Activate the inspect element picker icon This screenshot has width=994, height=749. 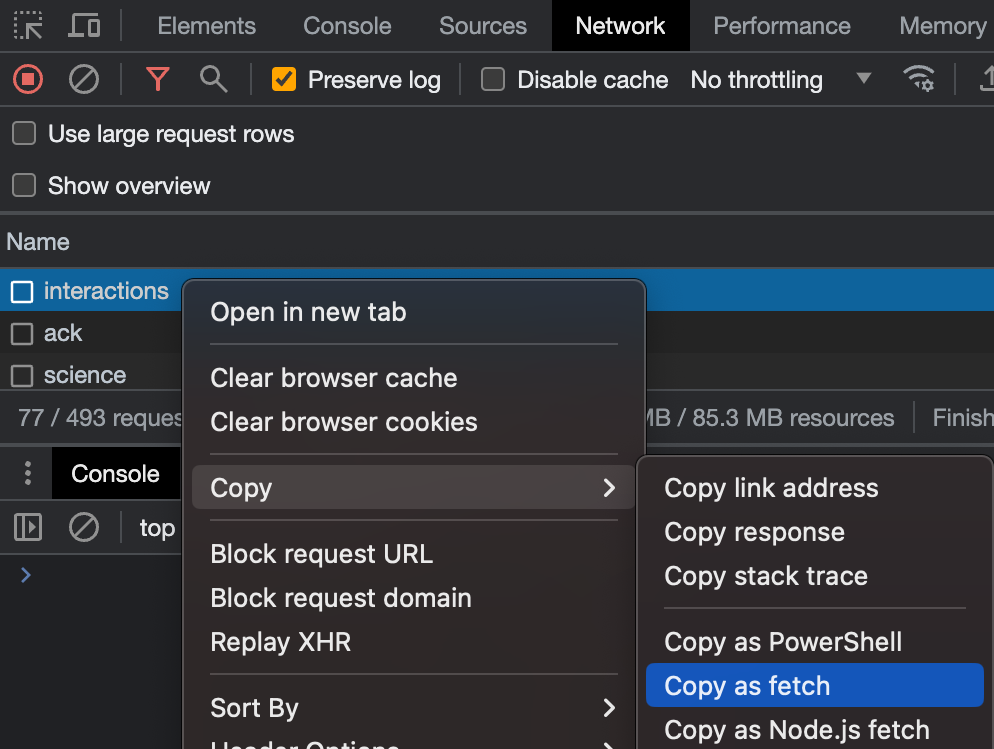[28, 26]
